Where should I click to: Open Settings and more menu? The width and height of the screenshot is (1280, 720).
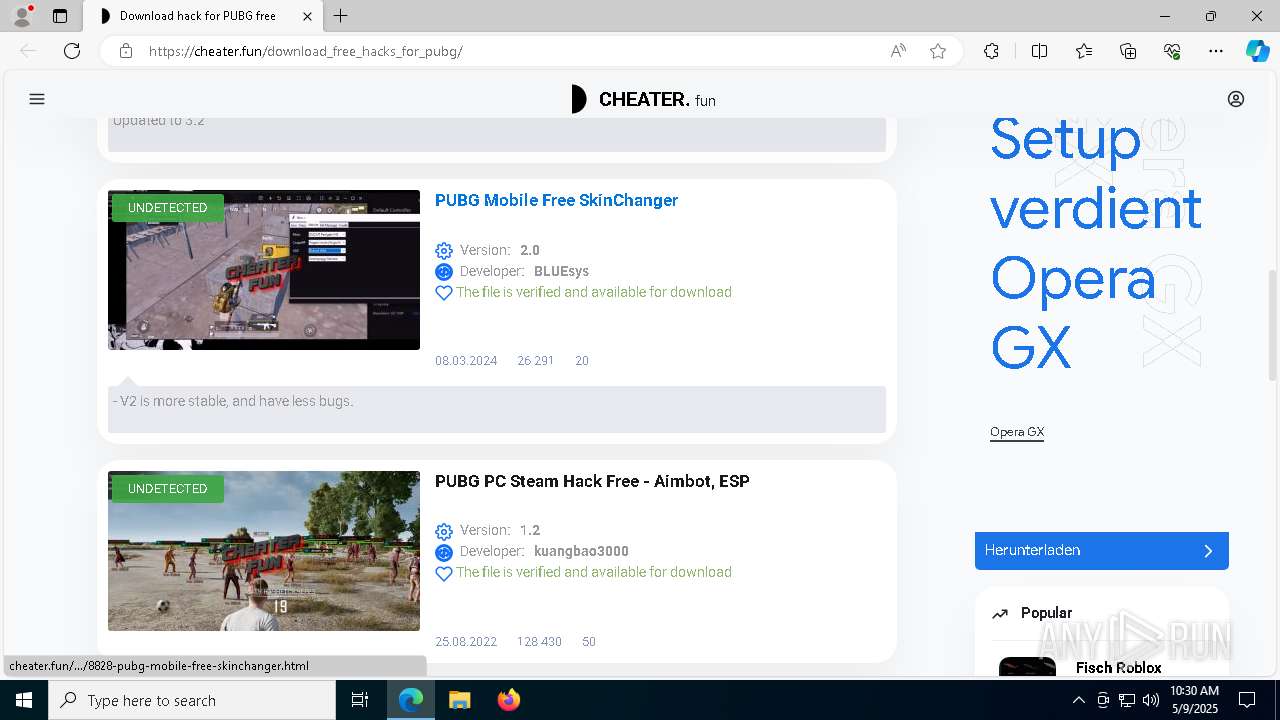coord(1216,51)
